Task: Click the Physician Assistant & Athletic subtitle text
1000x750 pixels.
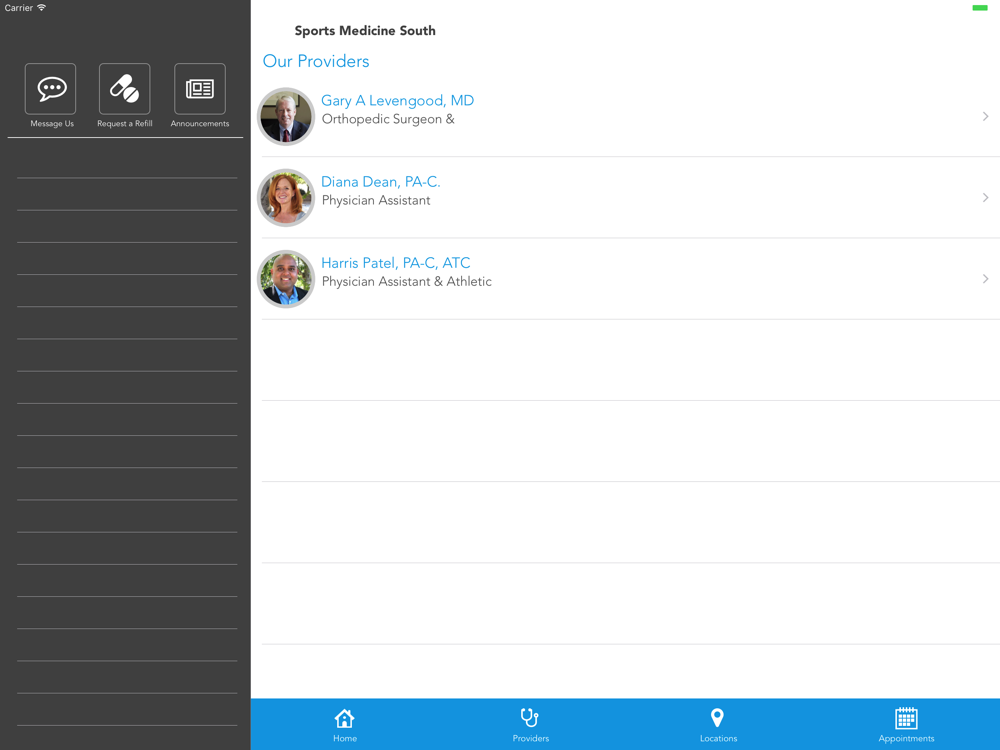Action: click(406, 281)
